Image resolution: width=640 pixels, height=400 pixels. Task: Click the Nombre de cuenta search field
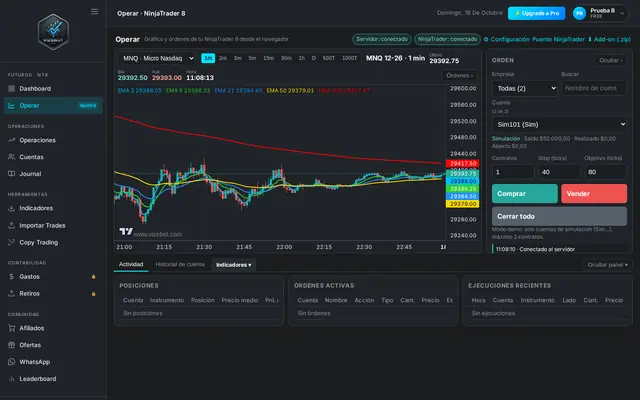pos(594,88)
